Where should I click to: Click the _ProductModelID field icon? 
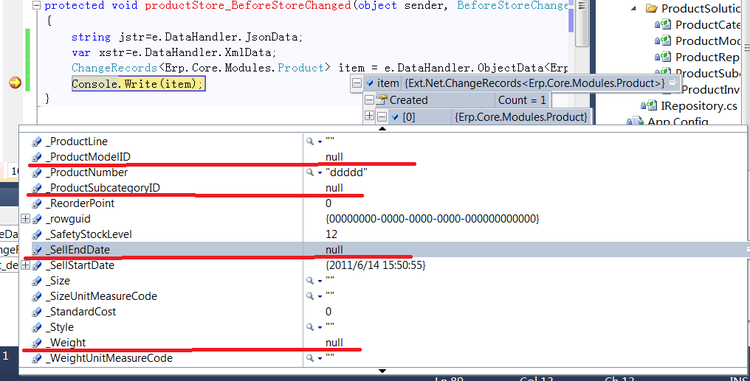[x=37, y=157]
